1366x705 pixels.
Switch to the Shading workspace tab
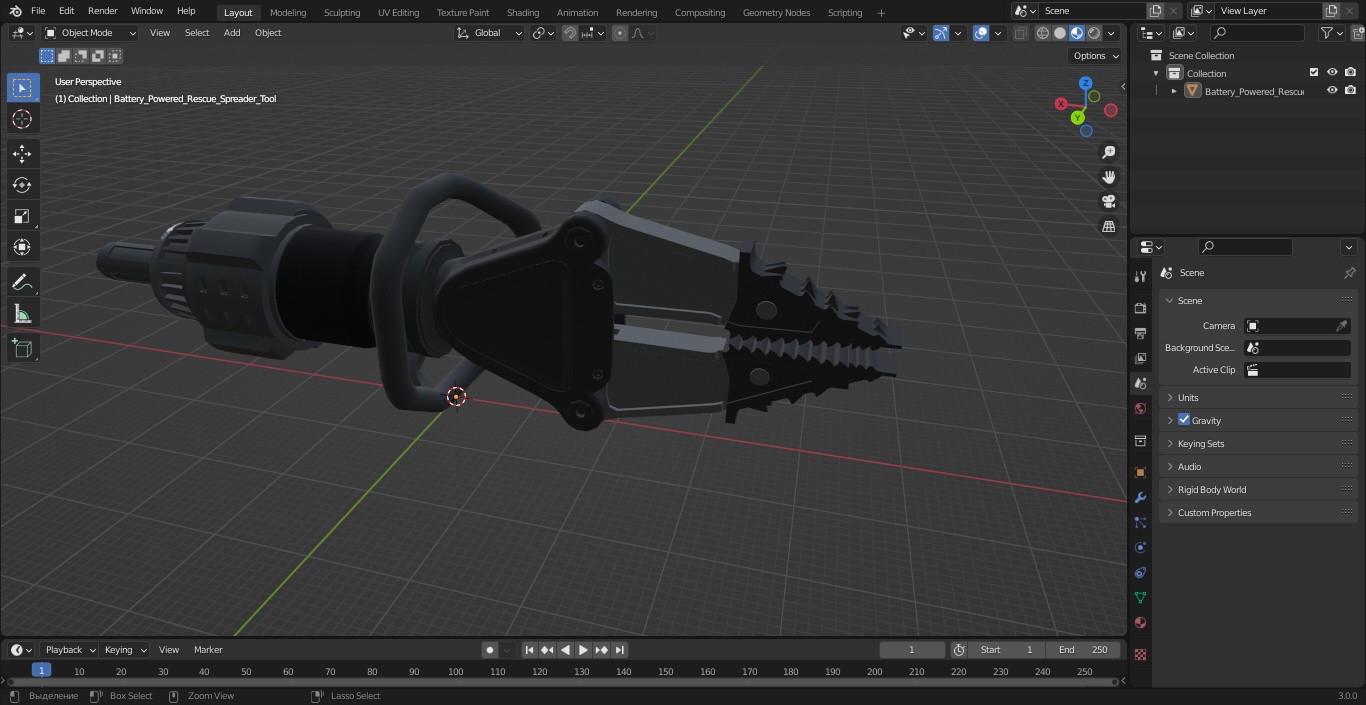(x=523, y=13)
